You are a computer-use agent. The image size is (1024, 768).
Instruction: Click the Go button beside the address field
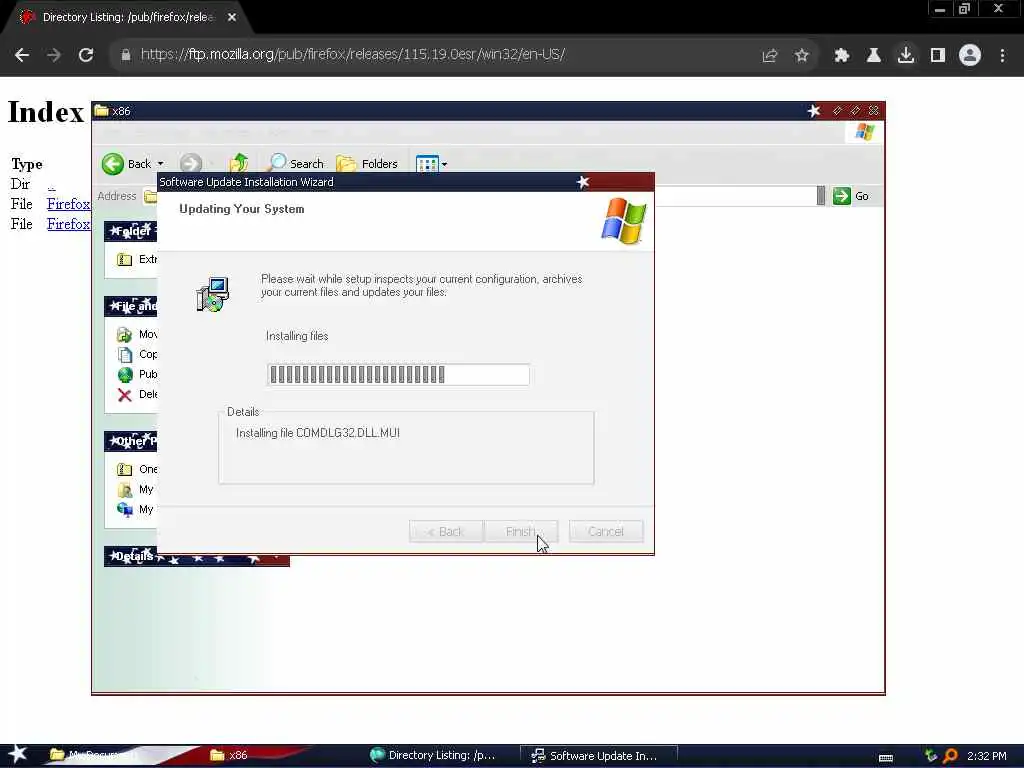tap(851, 196)
